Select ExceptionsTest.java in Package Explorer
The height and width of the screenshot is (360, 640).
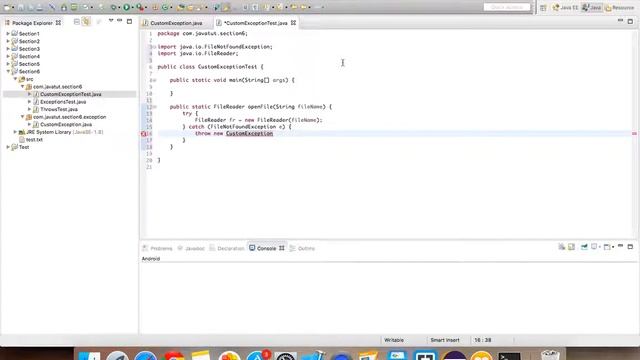63,102
